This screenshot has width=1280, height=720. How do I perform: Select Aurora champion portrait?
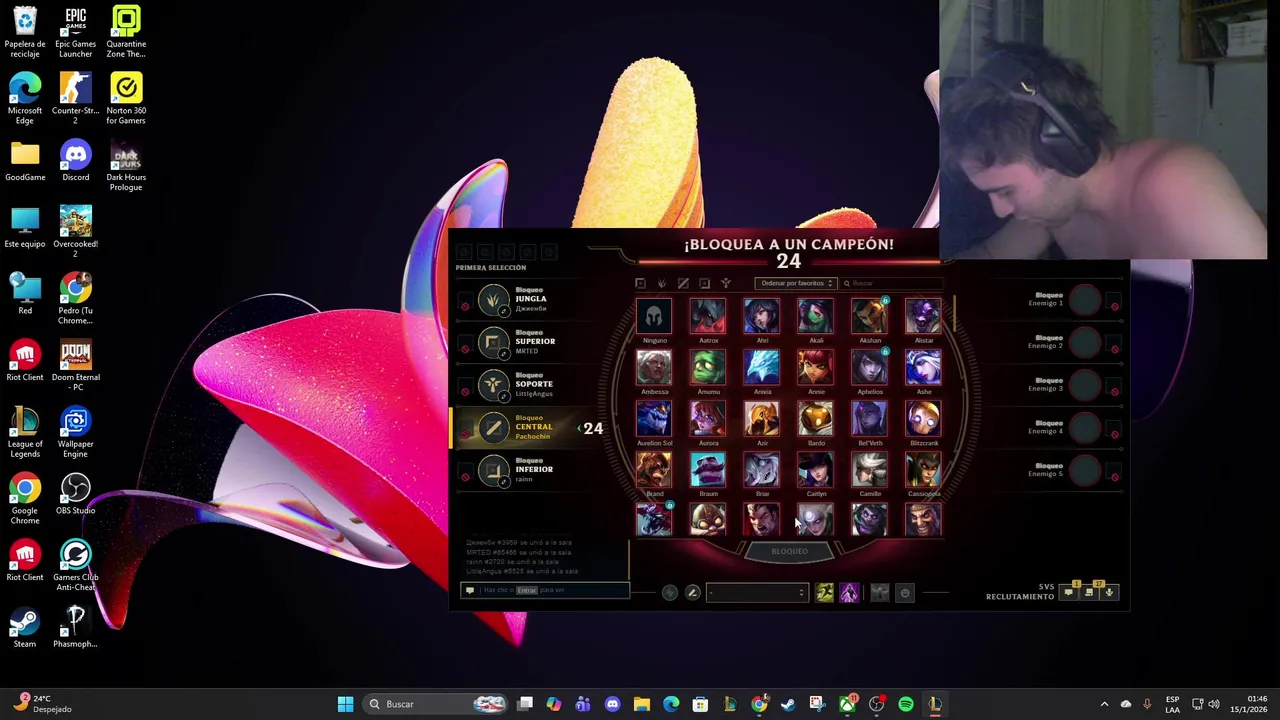708,419
